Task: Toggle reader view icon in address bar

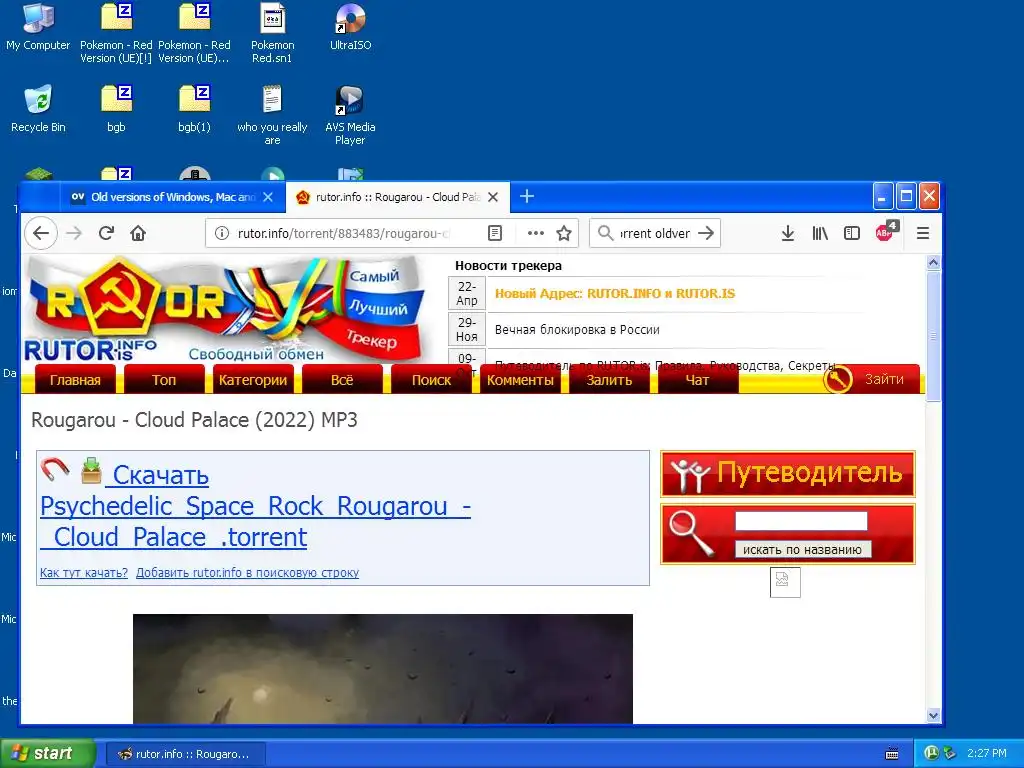Action: (495, 233)
